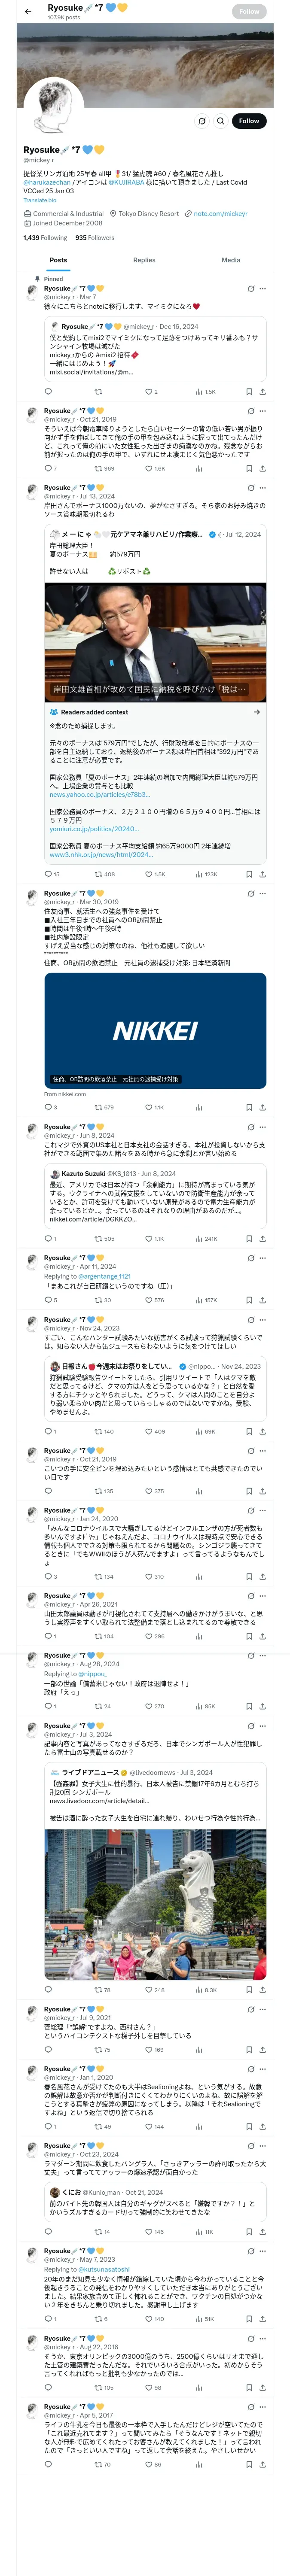
Task: Click the black Follow button on profile
Action: tap(248, 121)
